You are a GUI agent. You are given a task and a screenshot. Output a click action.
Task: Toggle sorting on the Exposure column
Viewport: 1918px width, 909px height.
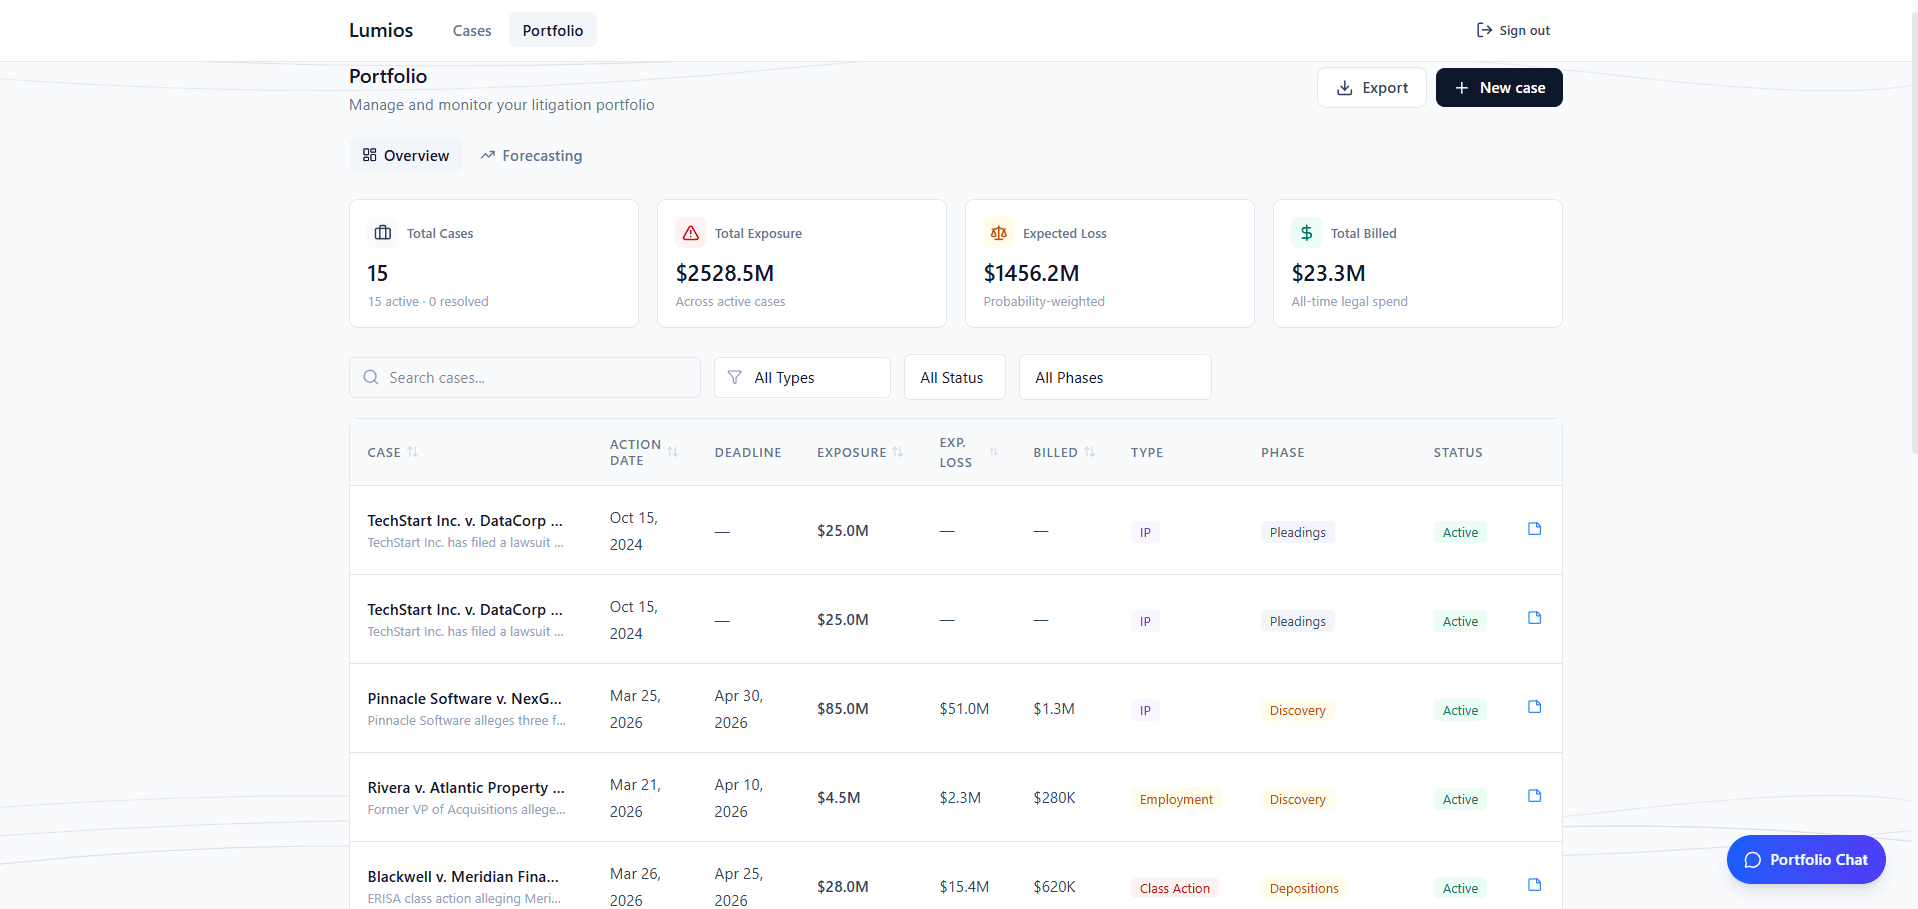pyautogui.click(x=896, y=452)
